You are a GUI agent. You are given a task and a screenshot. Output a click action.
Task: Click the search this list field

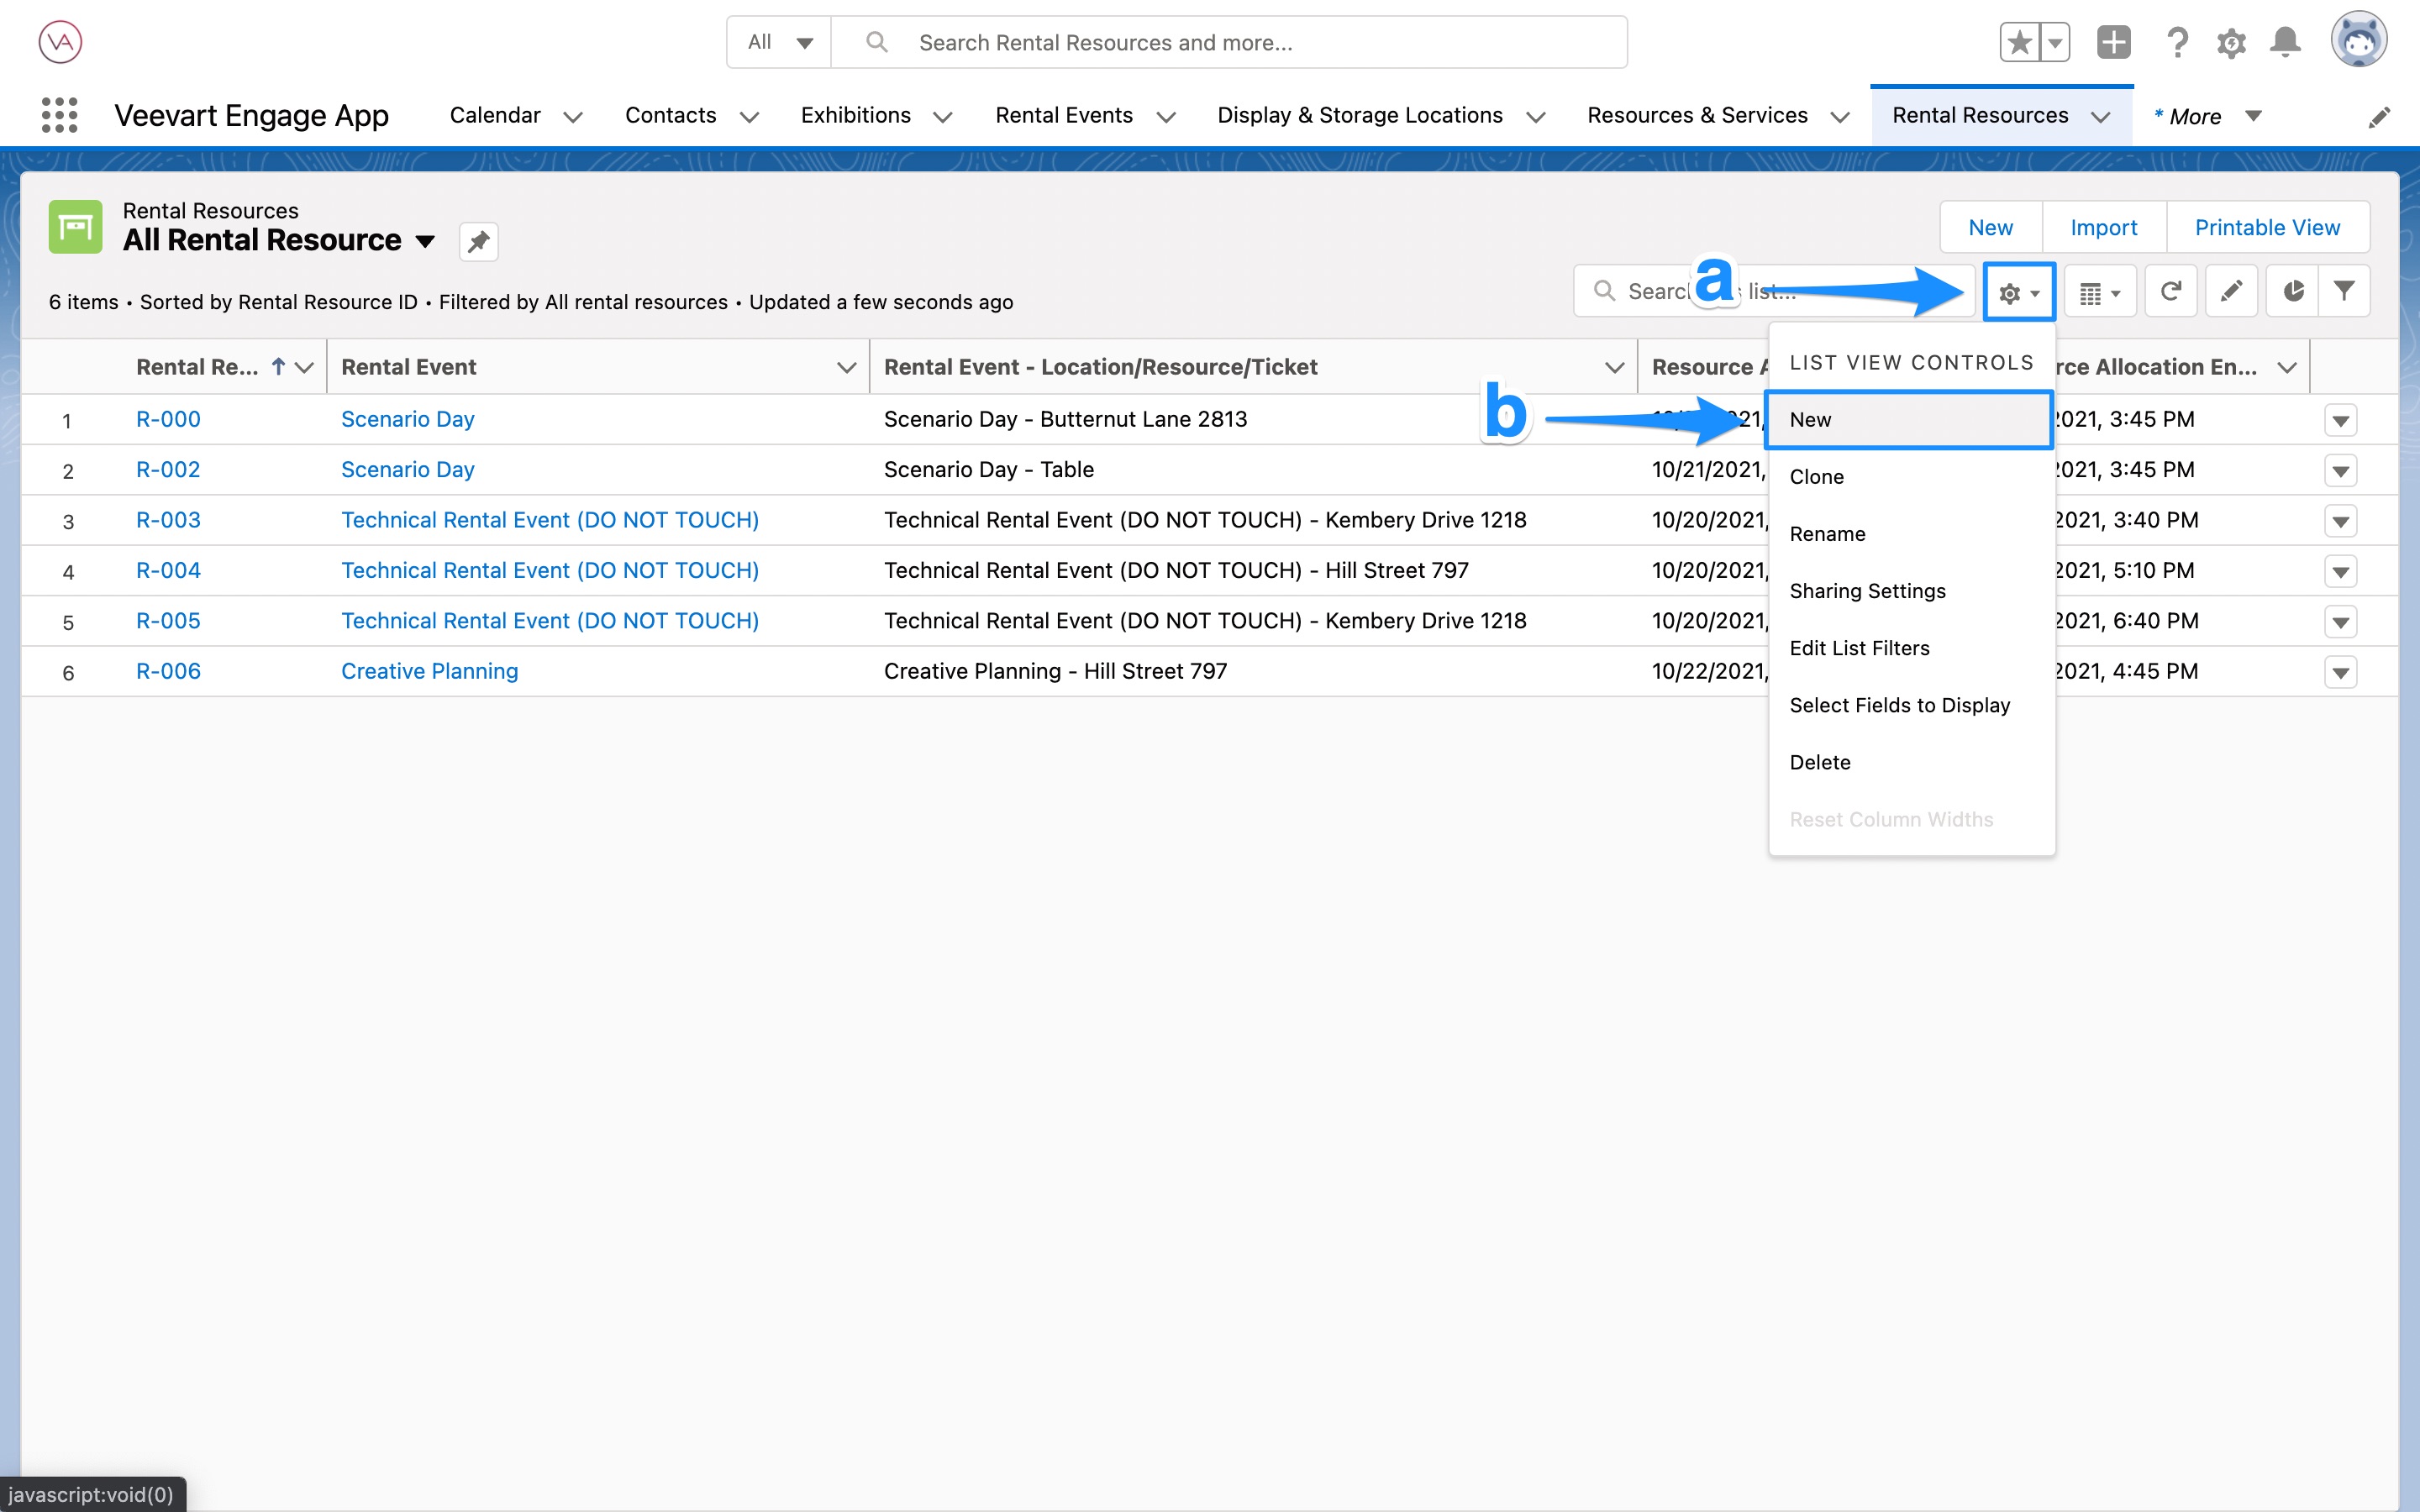[x=1700, y=291]
